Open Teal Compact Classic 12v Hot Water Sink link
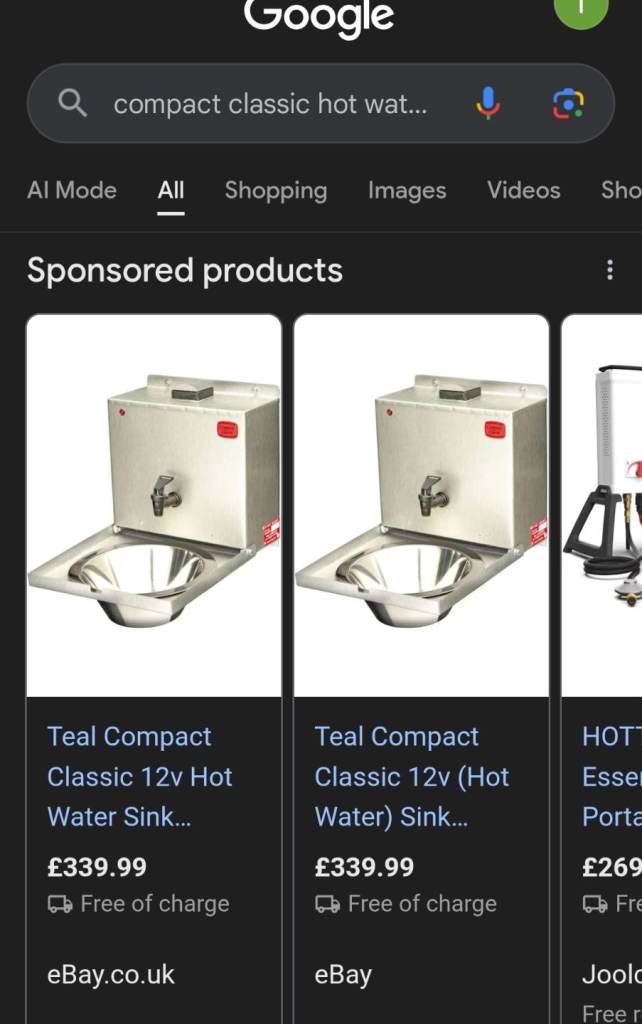The image size is (642, 1024). pyautogui.click(x=140, y=776)
